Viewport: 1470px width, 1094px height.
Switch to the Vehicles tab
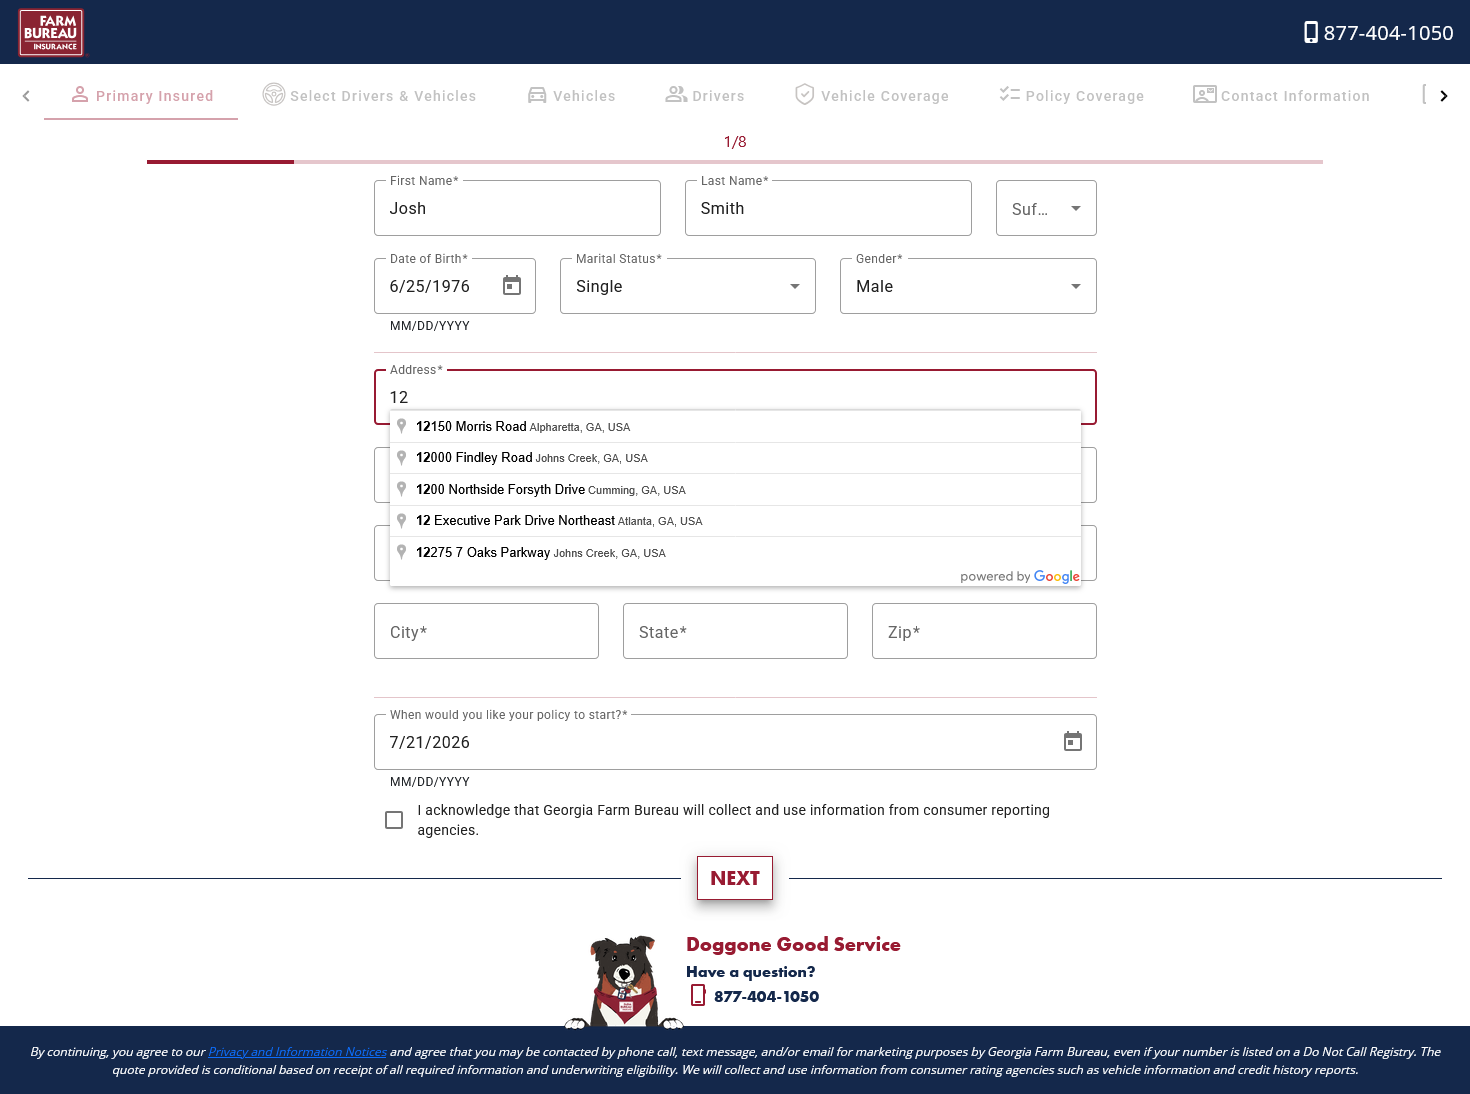[x=571, y=96]
